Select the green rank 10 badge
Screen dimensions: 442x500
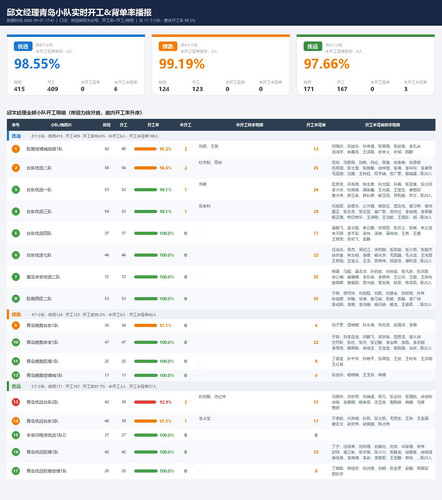(x=16, y=342)
